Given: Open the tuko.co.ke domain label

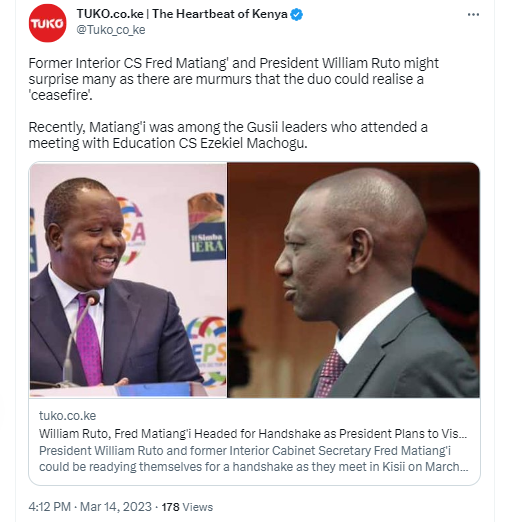Looking at the screenshot, I should 67,416.
